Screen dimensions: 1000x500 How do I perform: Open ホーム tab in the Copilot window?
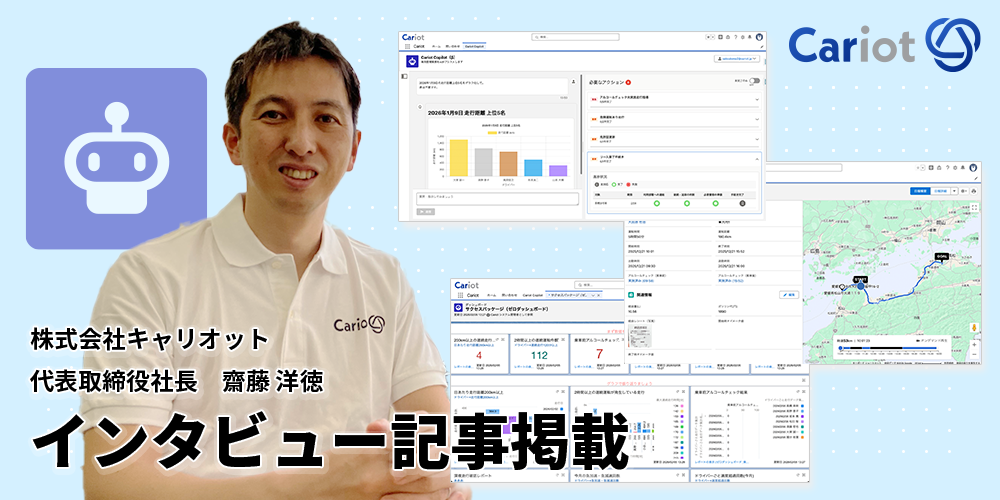click(437, 47)
